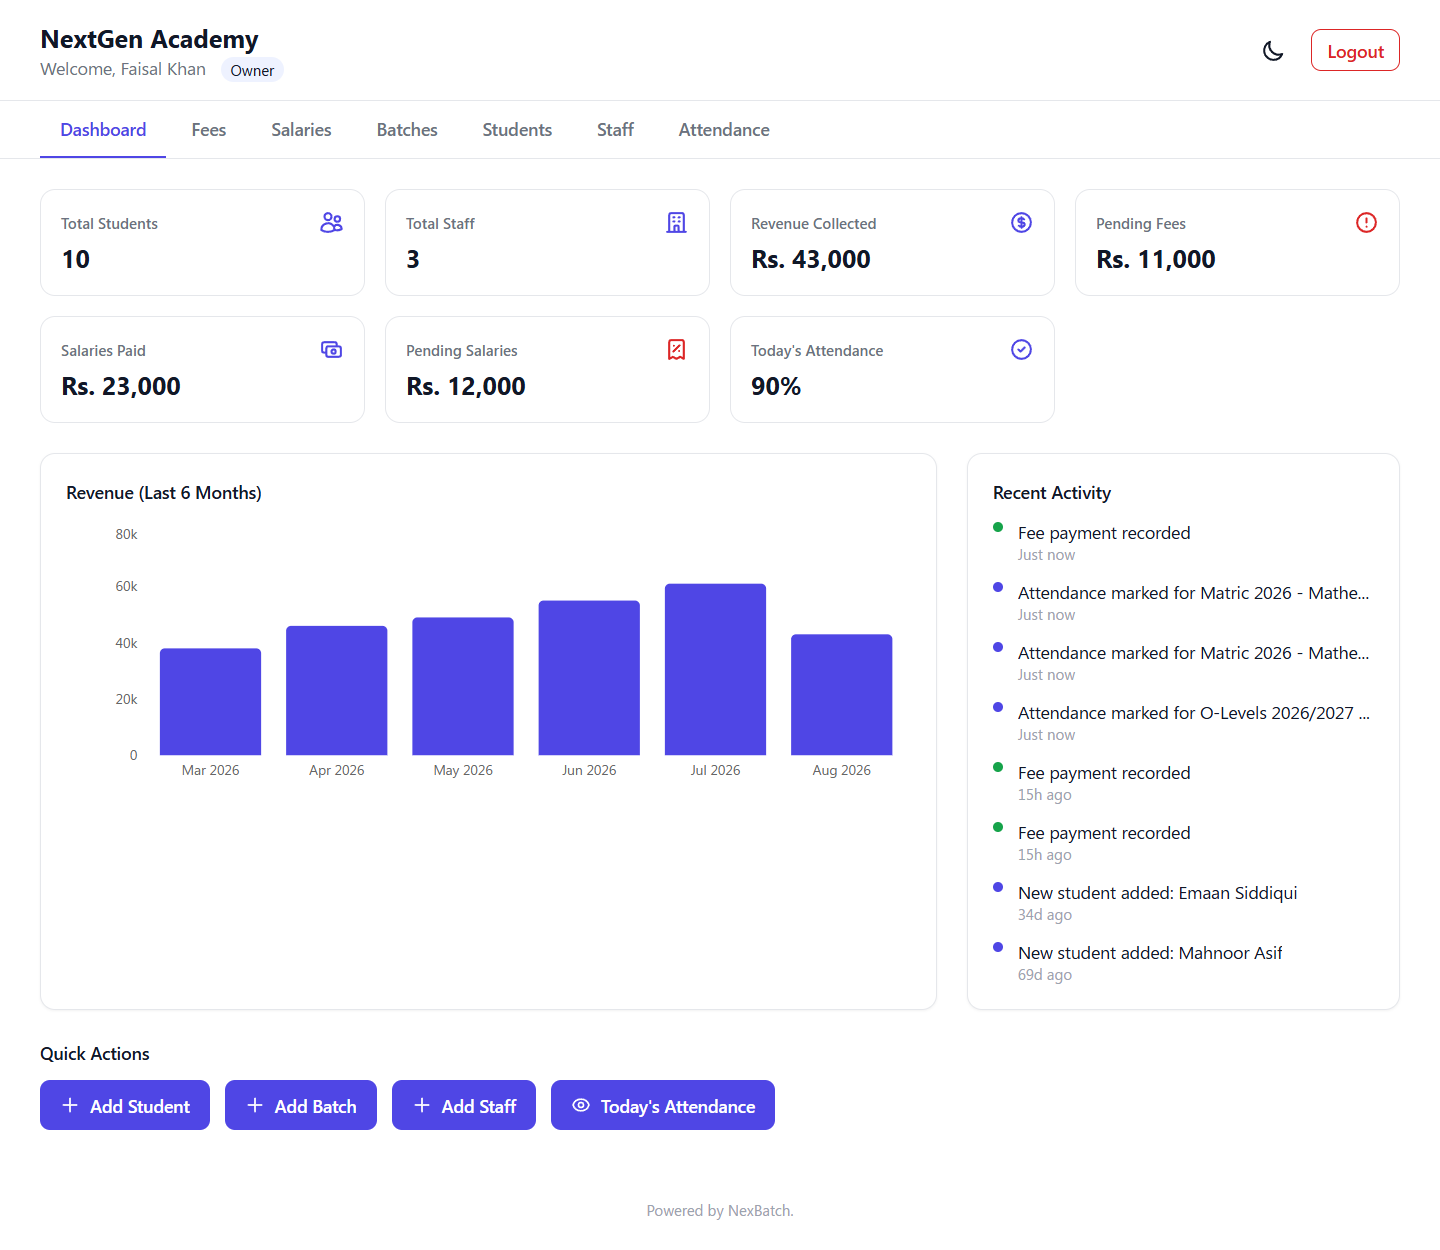The image size is (1440, 1250).
Task: Click the Total Staff building icon
Action: pyautogui.click(x=677, y=222)
